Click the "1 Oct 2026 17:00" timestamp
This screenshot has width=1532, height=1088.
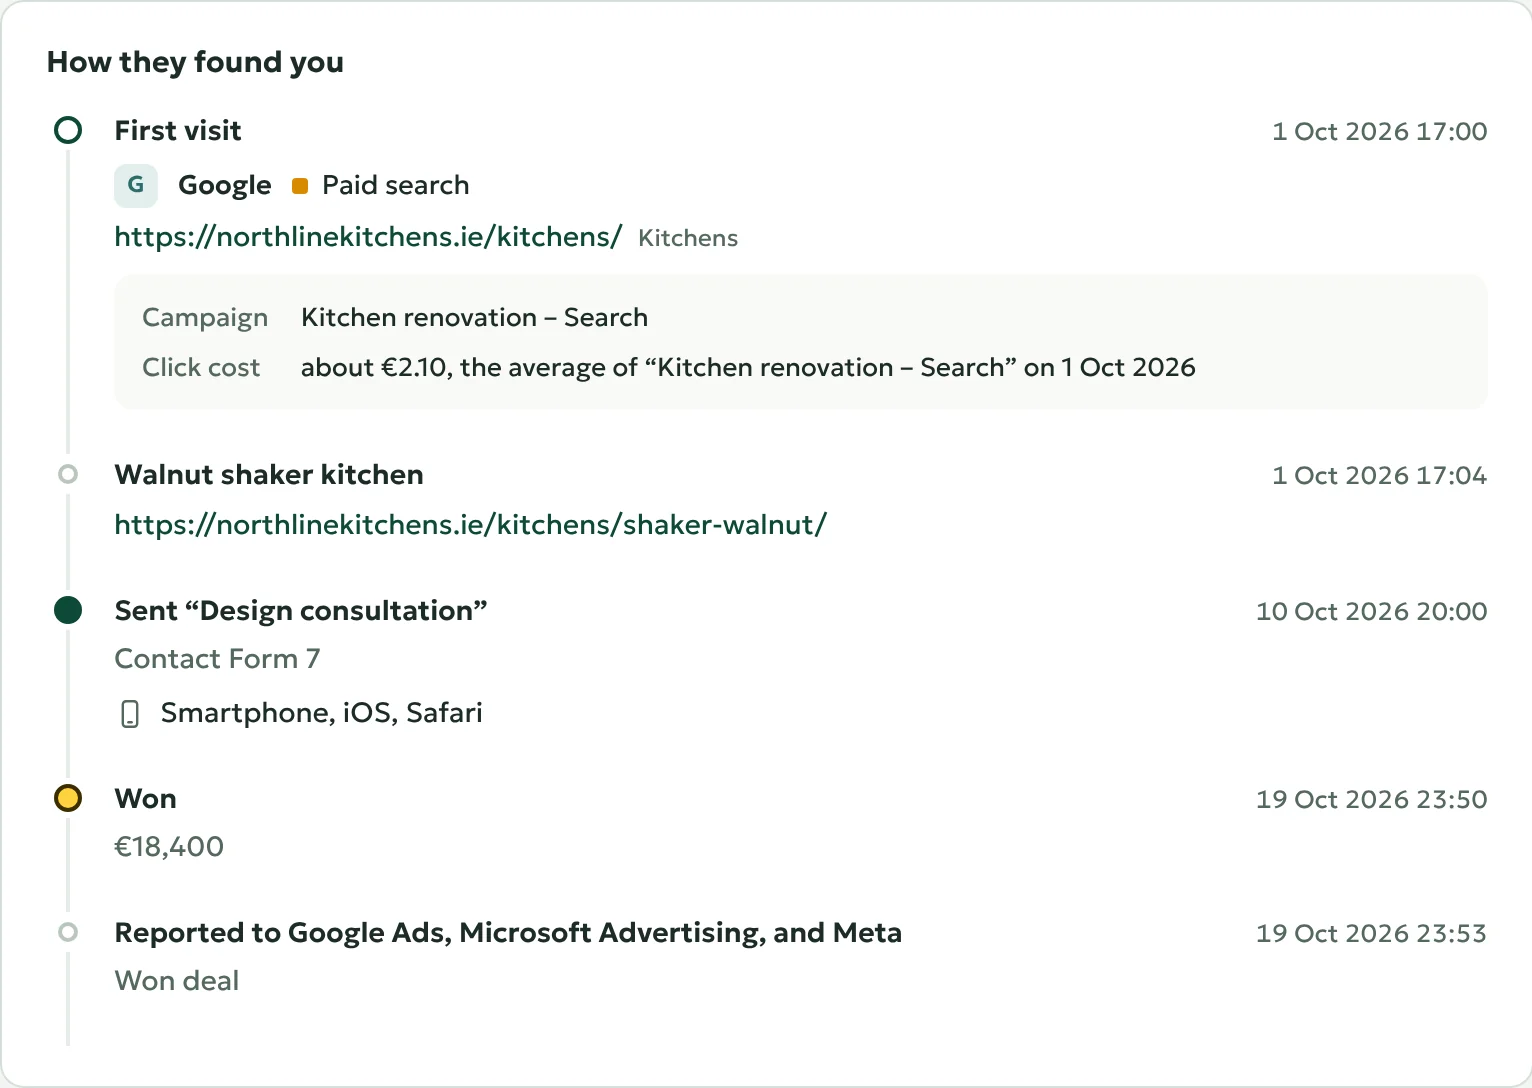1380,131
